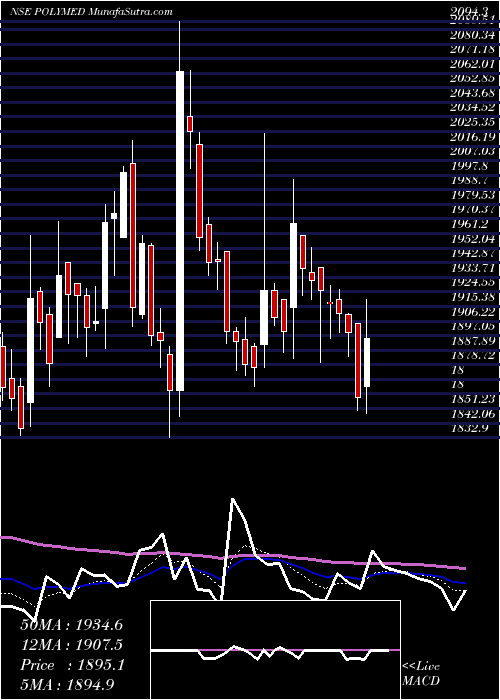Click the 2071.18 price axis label
Viewport: 500px width, 700px height.
[x=471, y=50]
